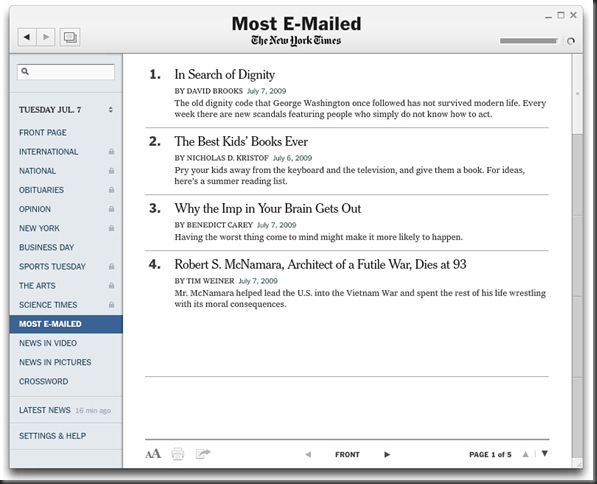
Task: Click the FRONT section label in footer
Action: click(347, 454)
